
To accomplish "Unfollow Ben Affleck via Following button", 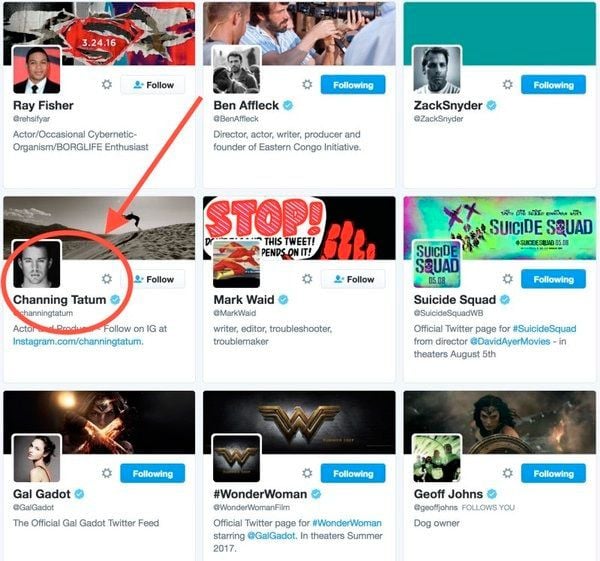I will (353, 85).
